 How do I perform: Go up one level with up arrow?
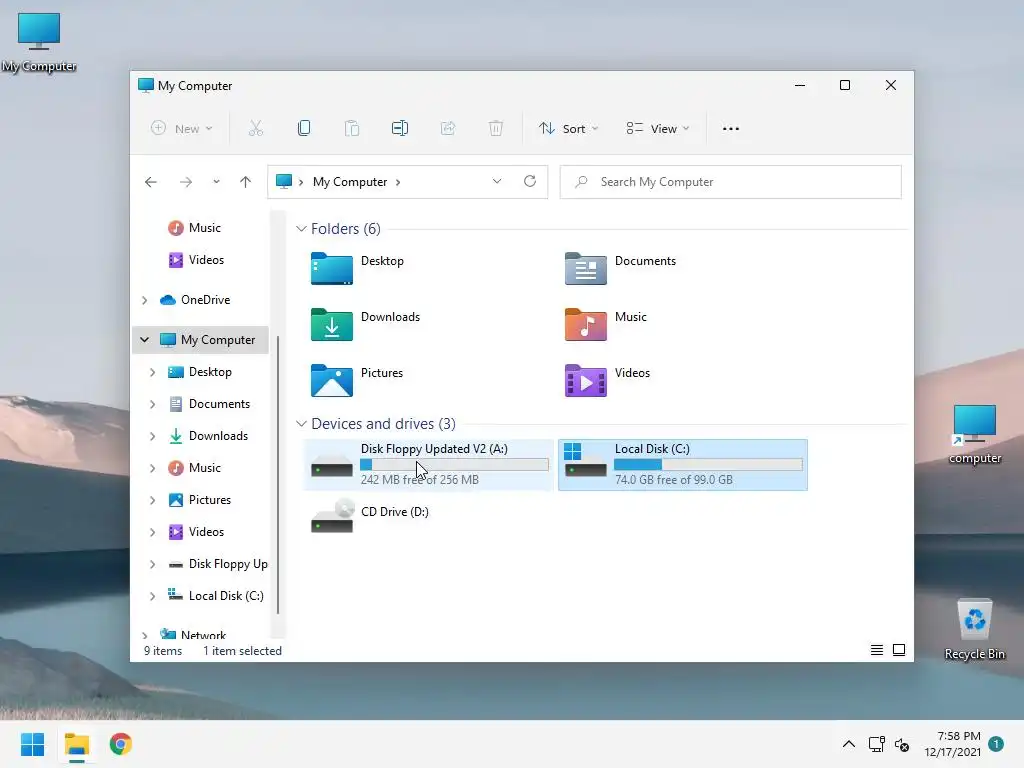coord(246,182)
